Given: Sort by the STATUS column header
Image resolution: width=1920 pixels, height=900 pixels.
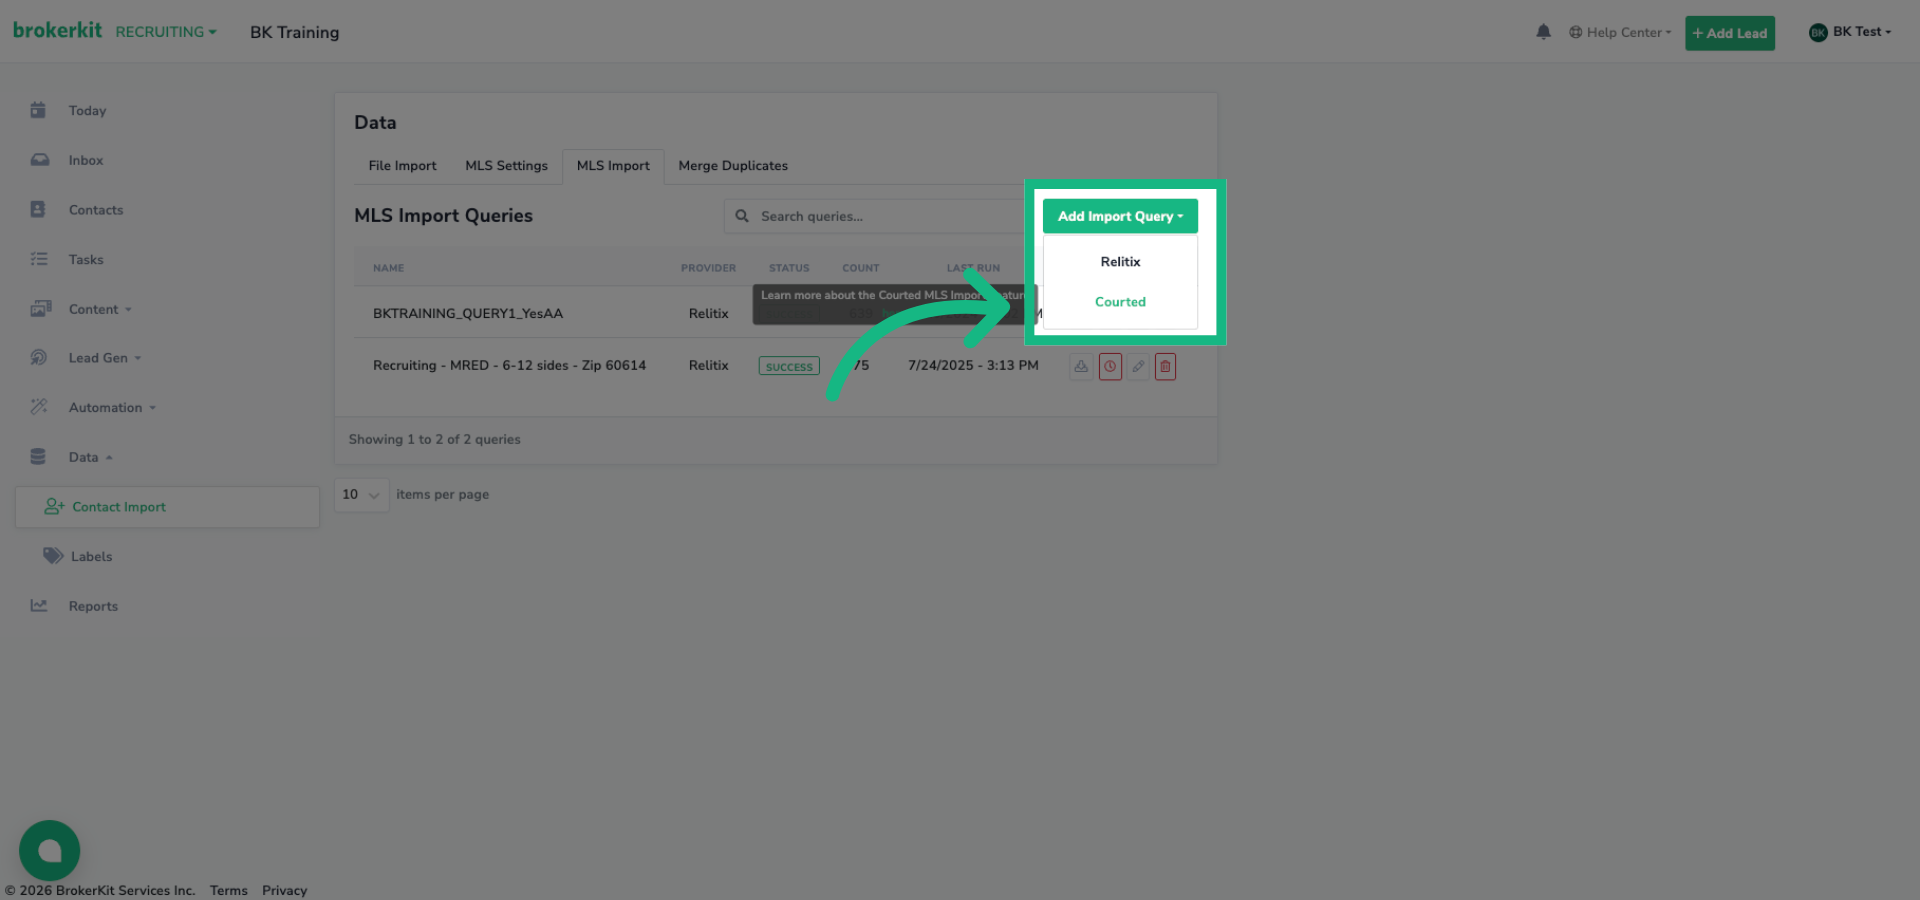Looking at the screenshot, I should point(789,268).
